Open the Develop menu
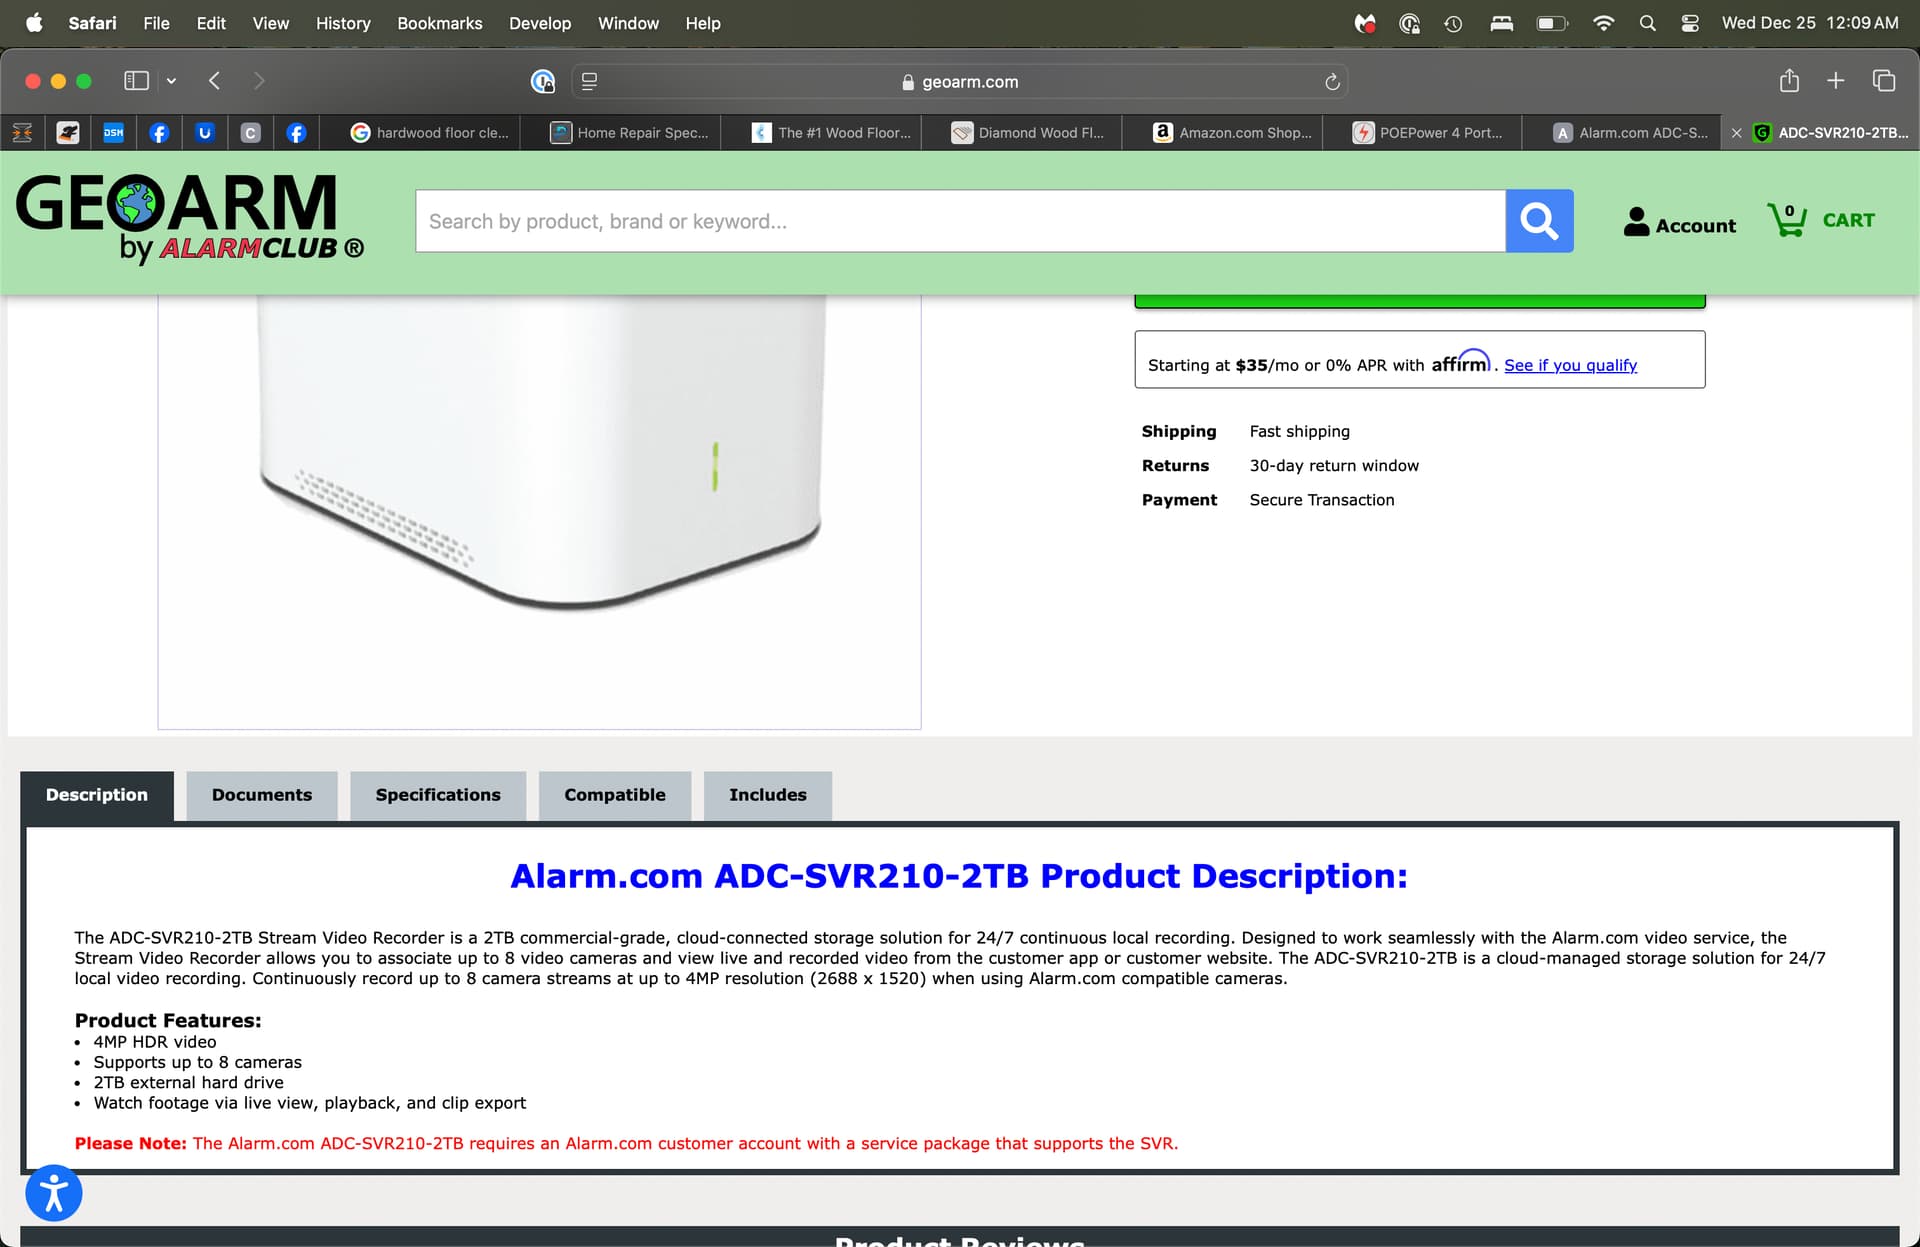The image size is (1920, 1247). coord(540,23)
